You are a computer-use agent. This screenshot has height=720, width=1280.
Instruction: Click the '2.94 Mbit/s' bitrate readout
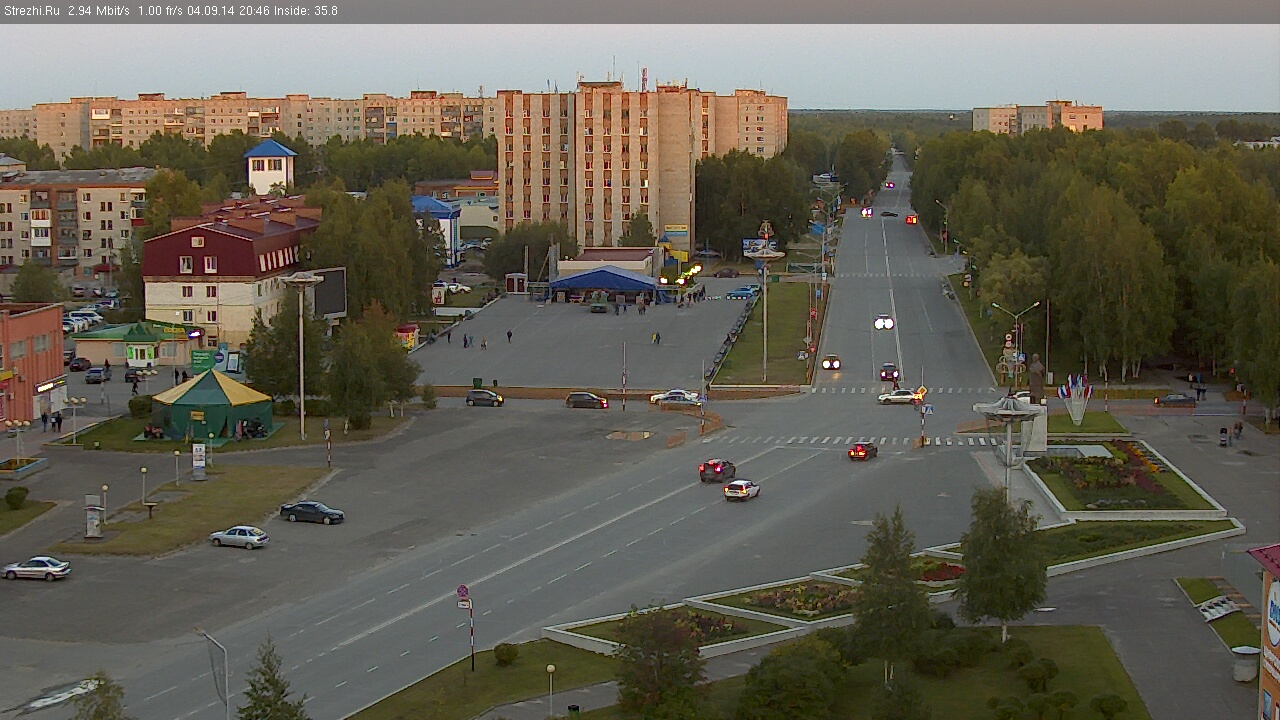click(99, 11)
